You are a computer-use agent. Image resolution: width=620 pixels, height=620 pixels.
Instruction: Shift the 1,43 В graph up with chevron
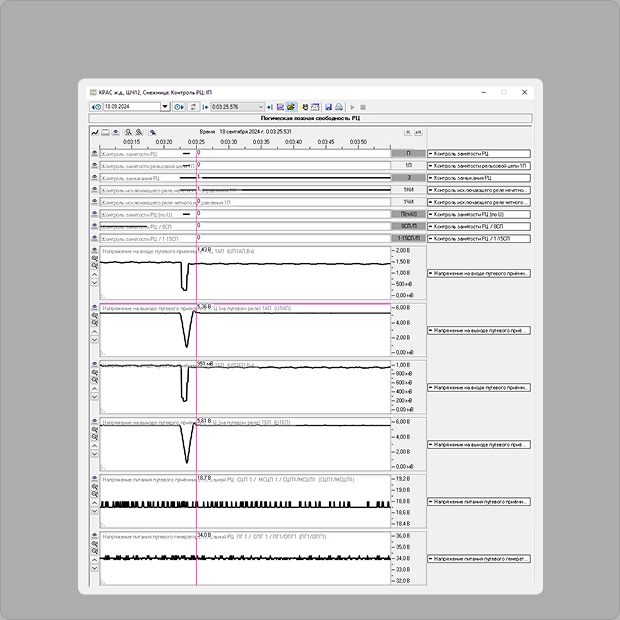(x=95, y=274)
